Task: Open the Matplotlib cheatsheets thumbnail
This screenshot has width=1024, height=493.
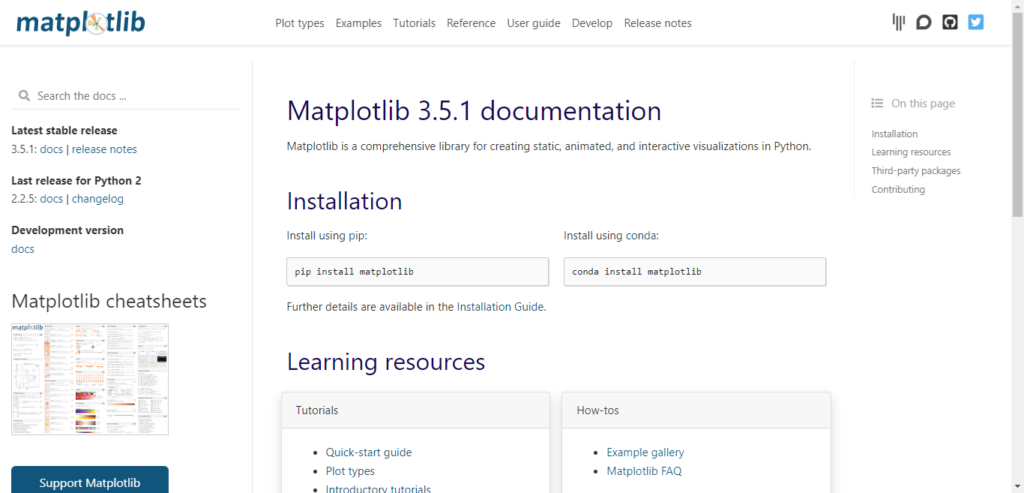Action: pos(90,379)
